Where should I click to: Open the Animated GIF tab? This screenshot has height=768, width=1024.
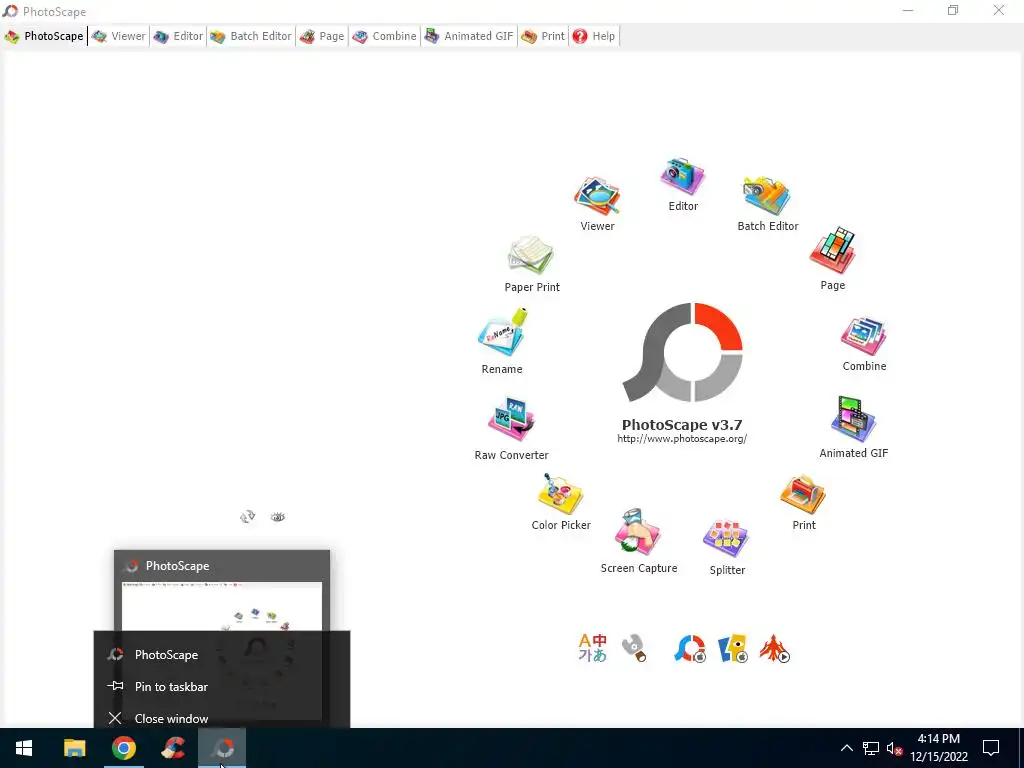469,37
